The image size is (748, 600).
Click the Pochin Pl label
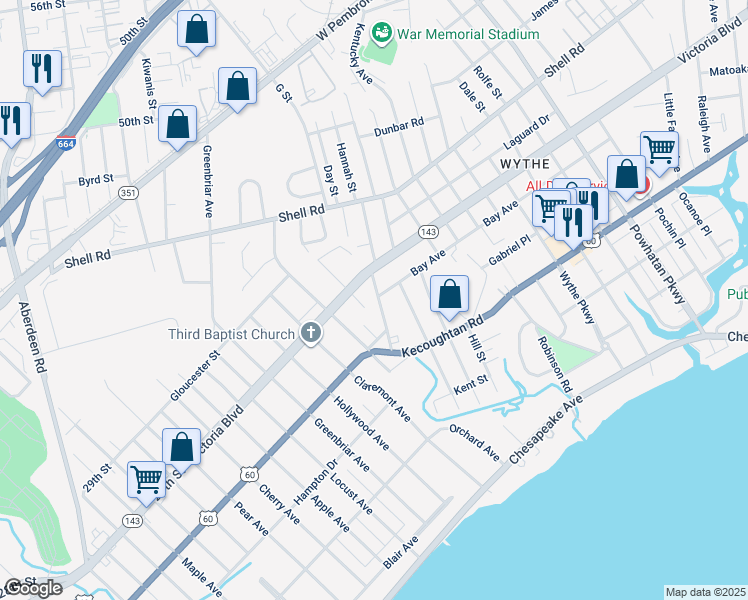tap(670, 228)
